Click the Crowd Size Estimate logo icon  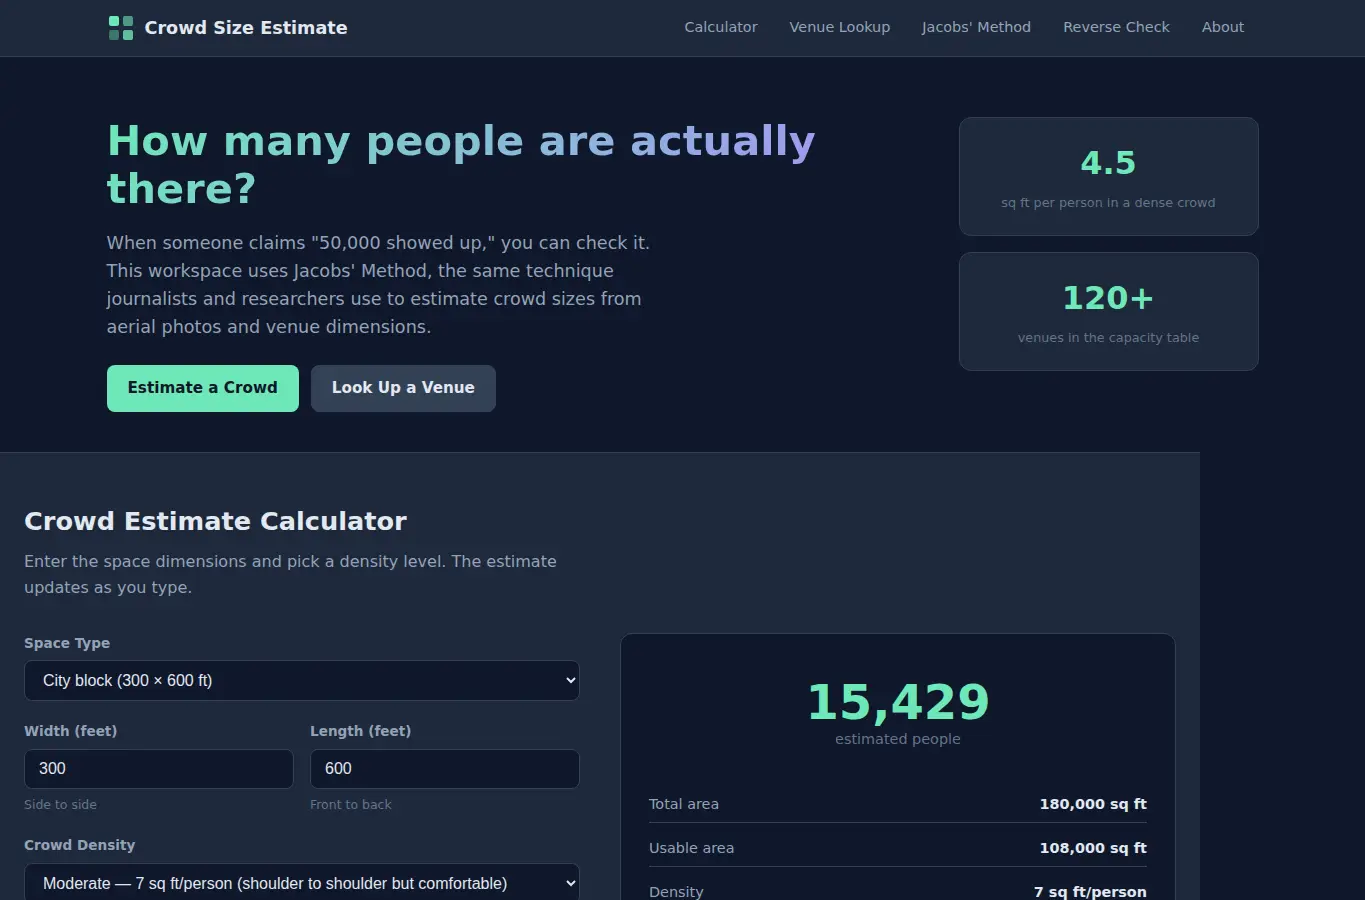[x=120, y=28]
